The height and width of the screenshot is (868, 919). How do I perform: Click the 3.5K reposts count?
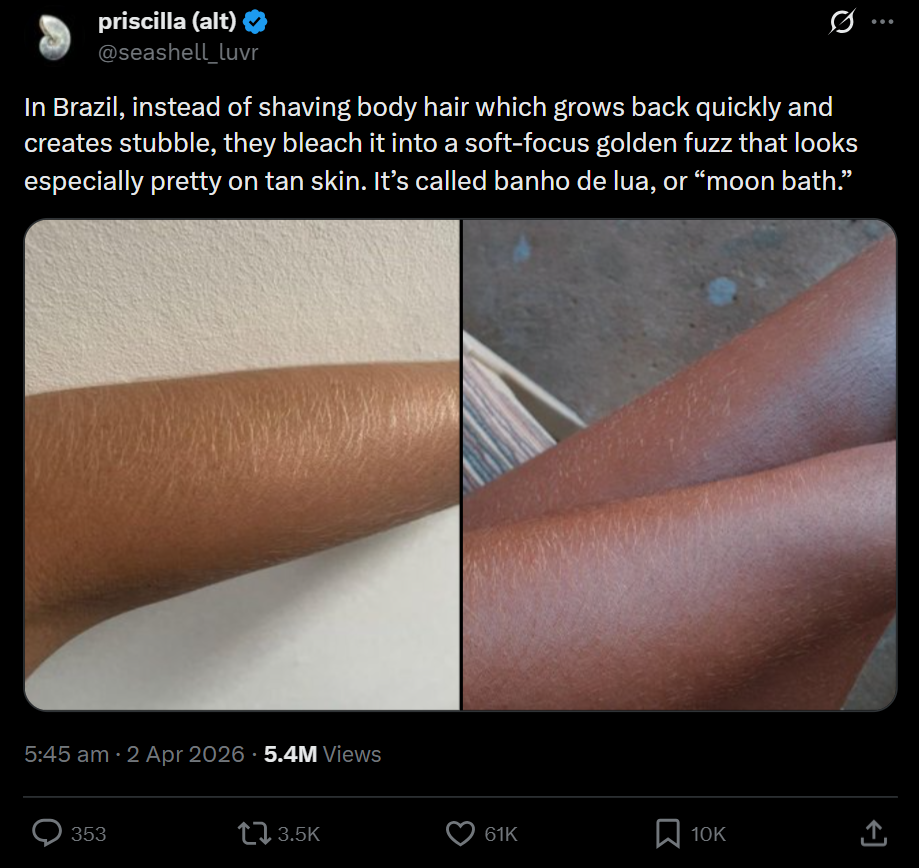[x=299, y=834]
